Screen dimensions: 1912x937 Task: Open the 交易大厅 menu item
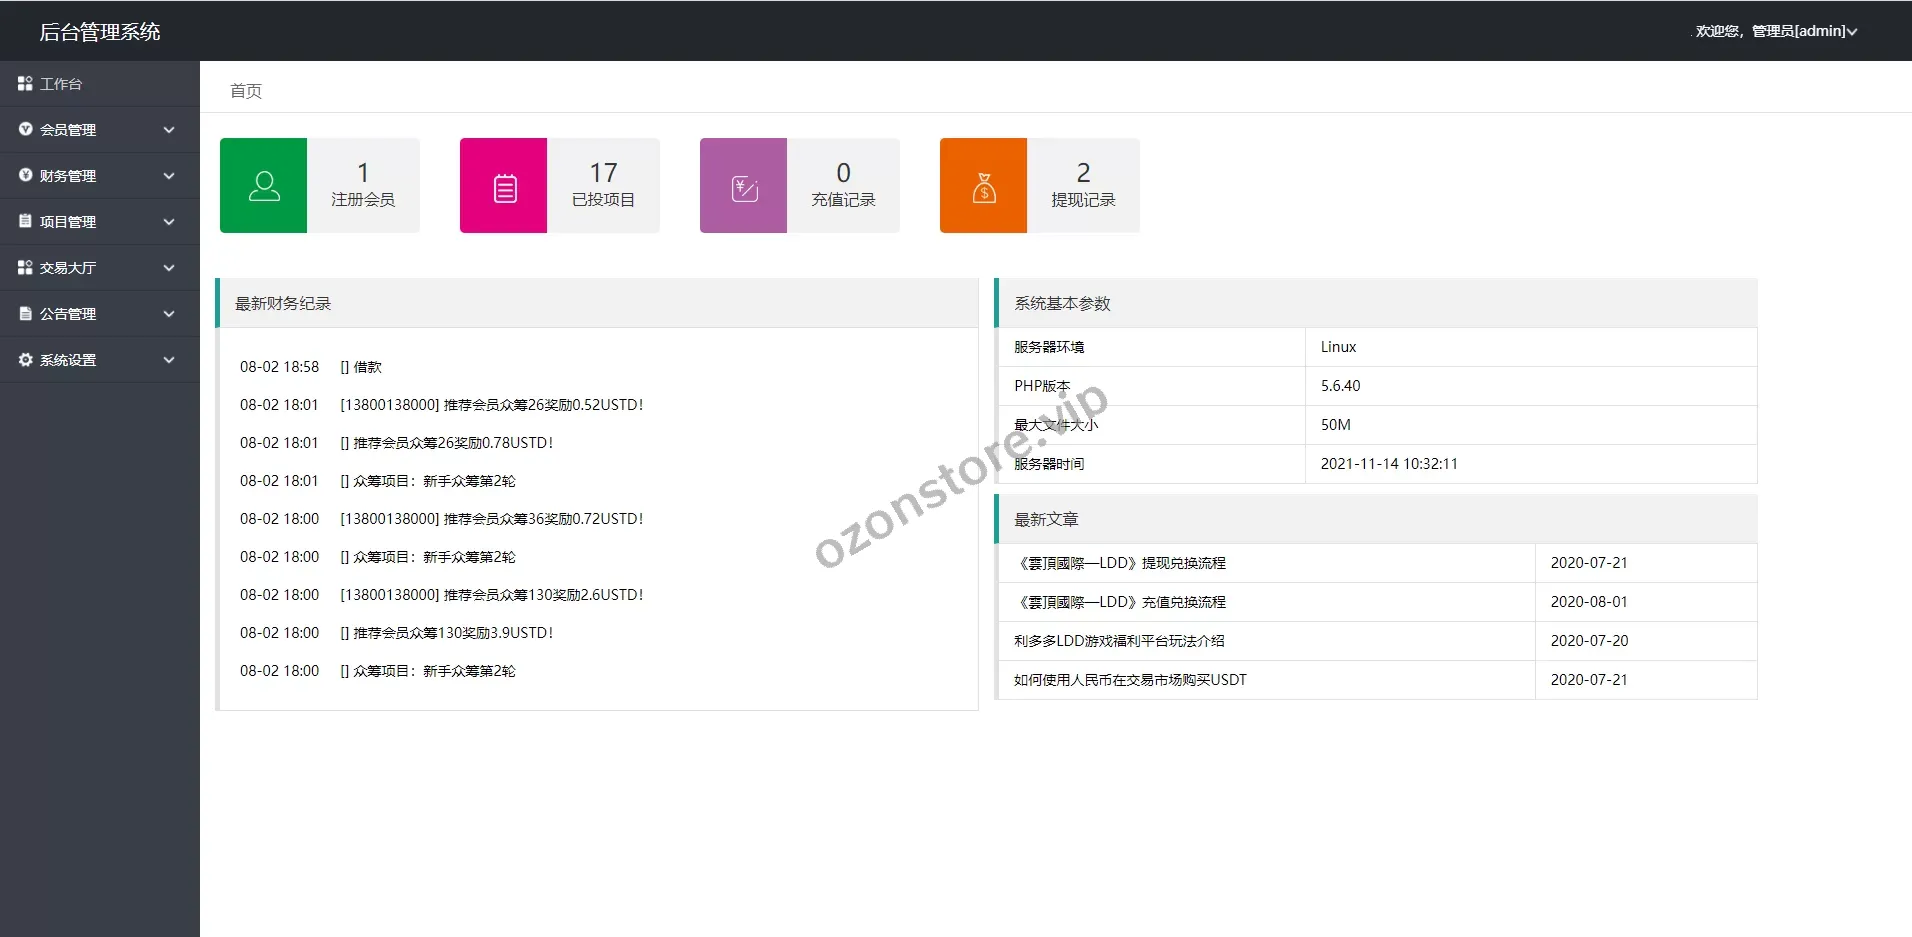[68, 267]
